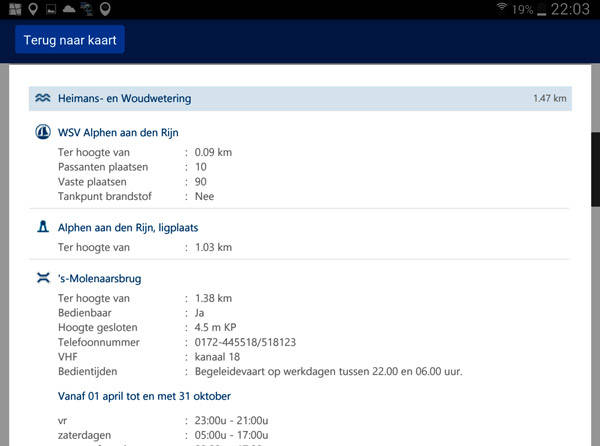The width and height of the screenshot is (600, 446).
Task: Tap the Wi-Fi icon in status bar
Action: click(x=500, y=9)
